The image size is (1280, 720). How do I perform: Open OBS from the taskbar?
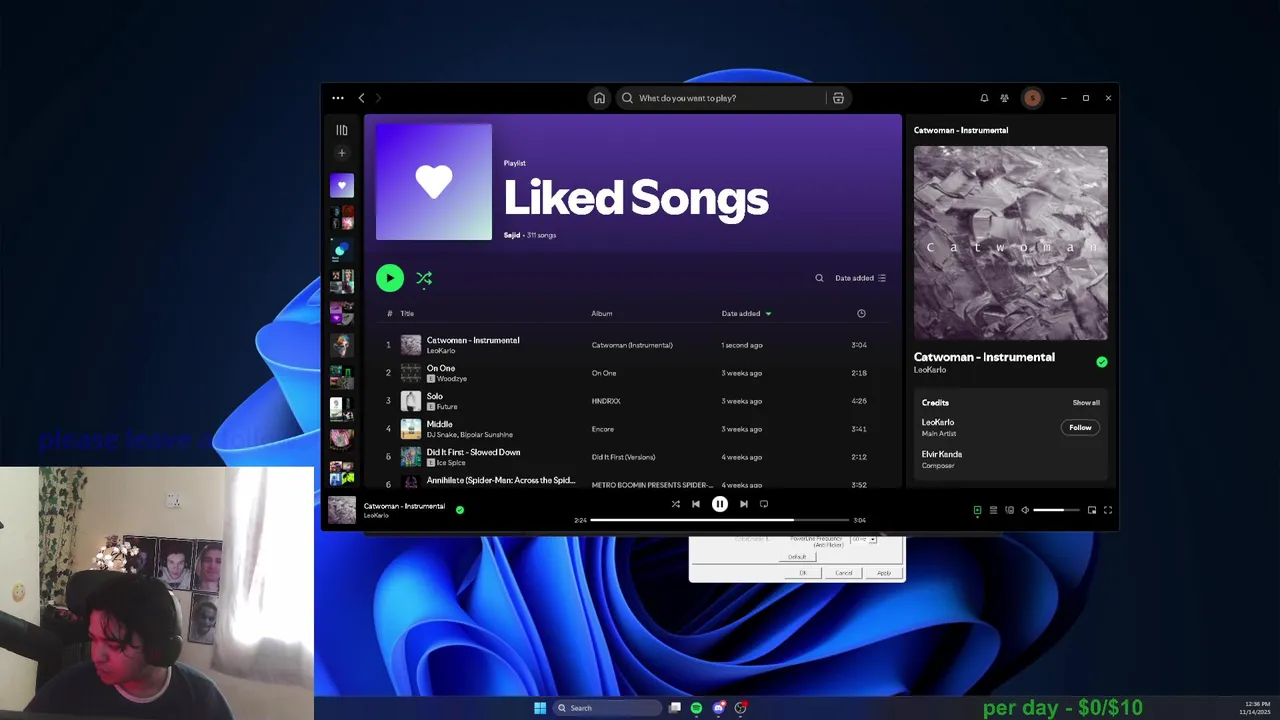point(740,708)
